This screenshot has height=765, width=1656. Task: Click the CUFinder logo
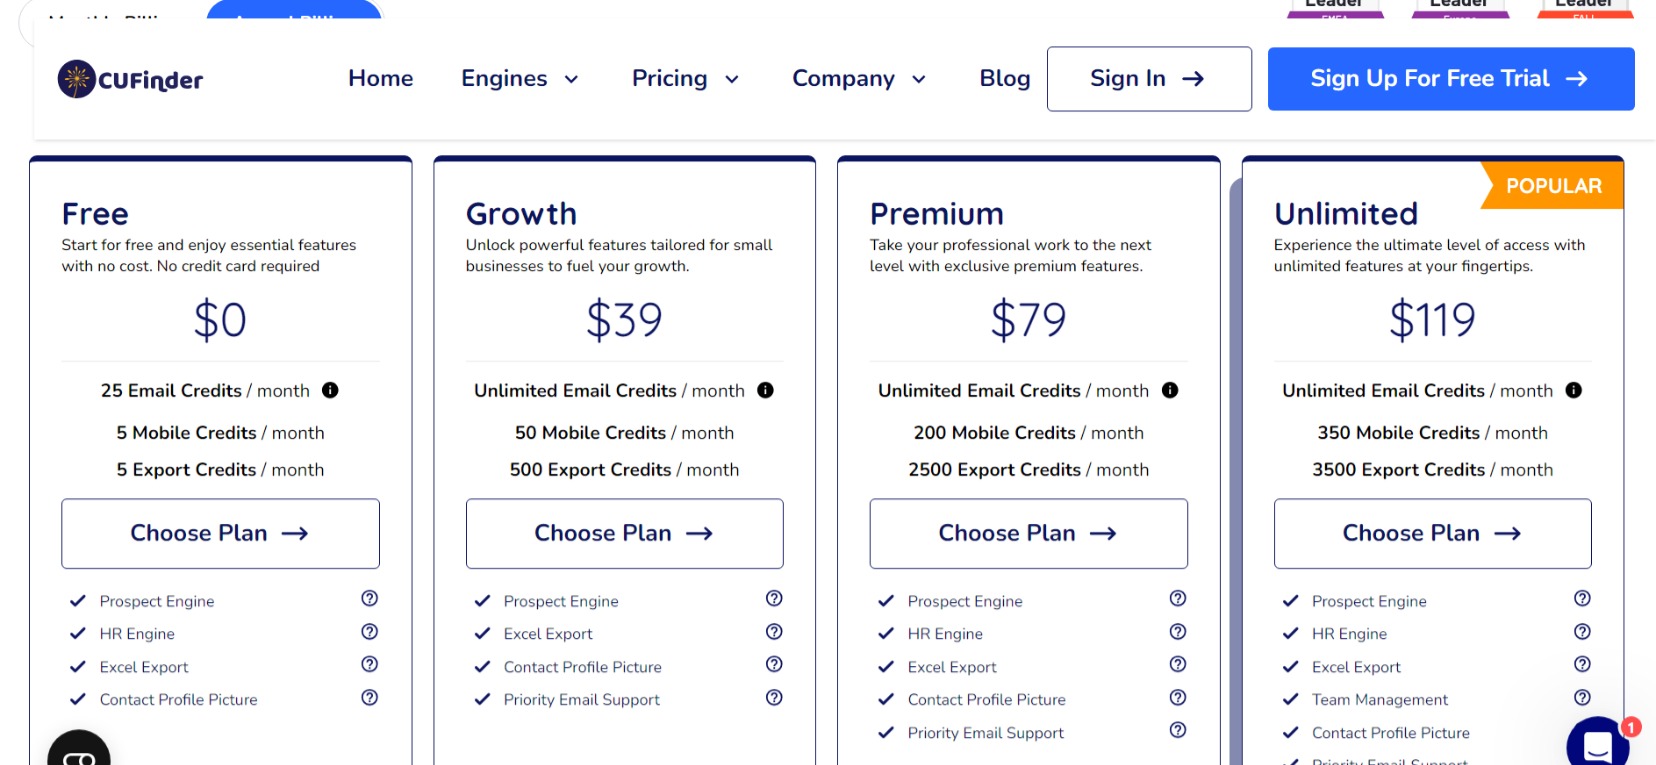coord(130,79)
